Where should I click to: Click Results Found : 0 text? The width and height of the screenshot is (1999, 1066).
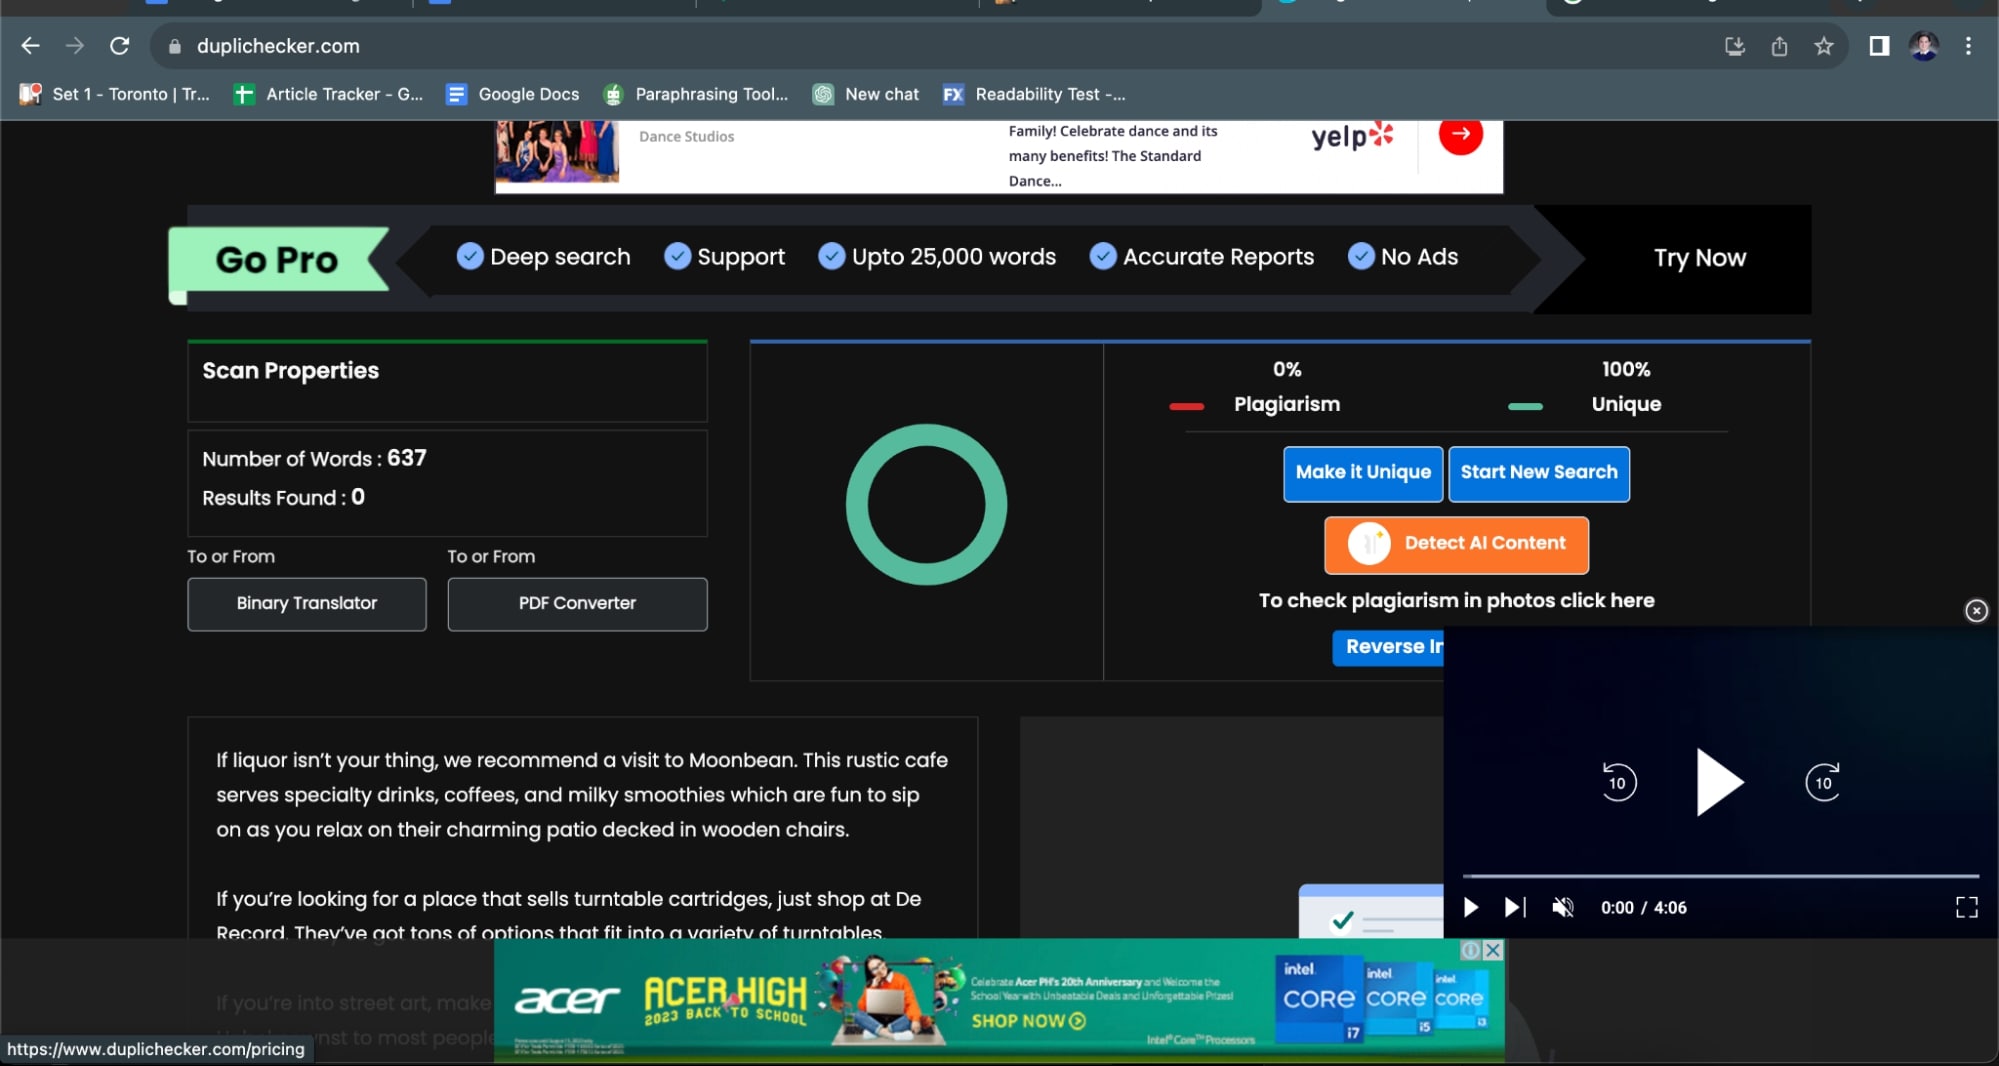point(283,498)
